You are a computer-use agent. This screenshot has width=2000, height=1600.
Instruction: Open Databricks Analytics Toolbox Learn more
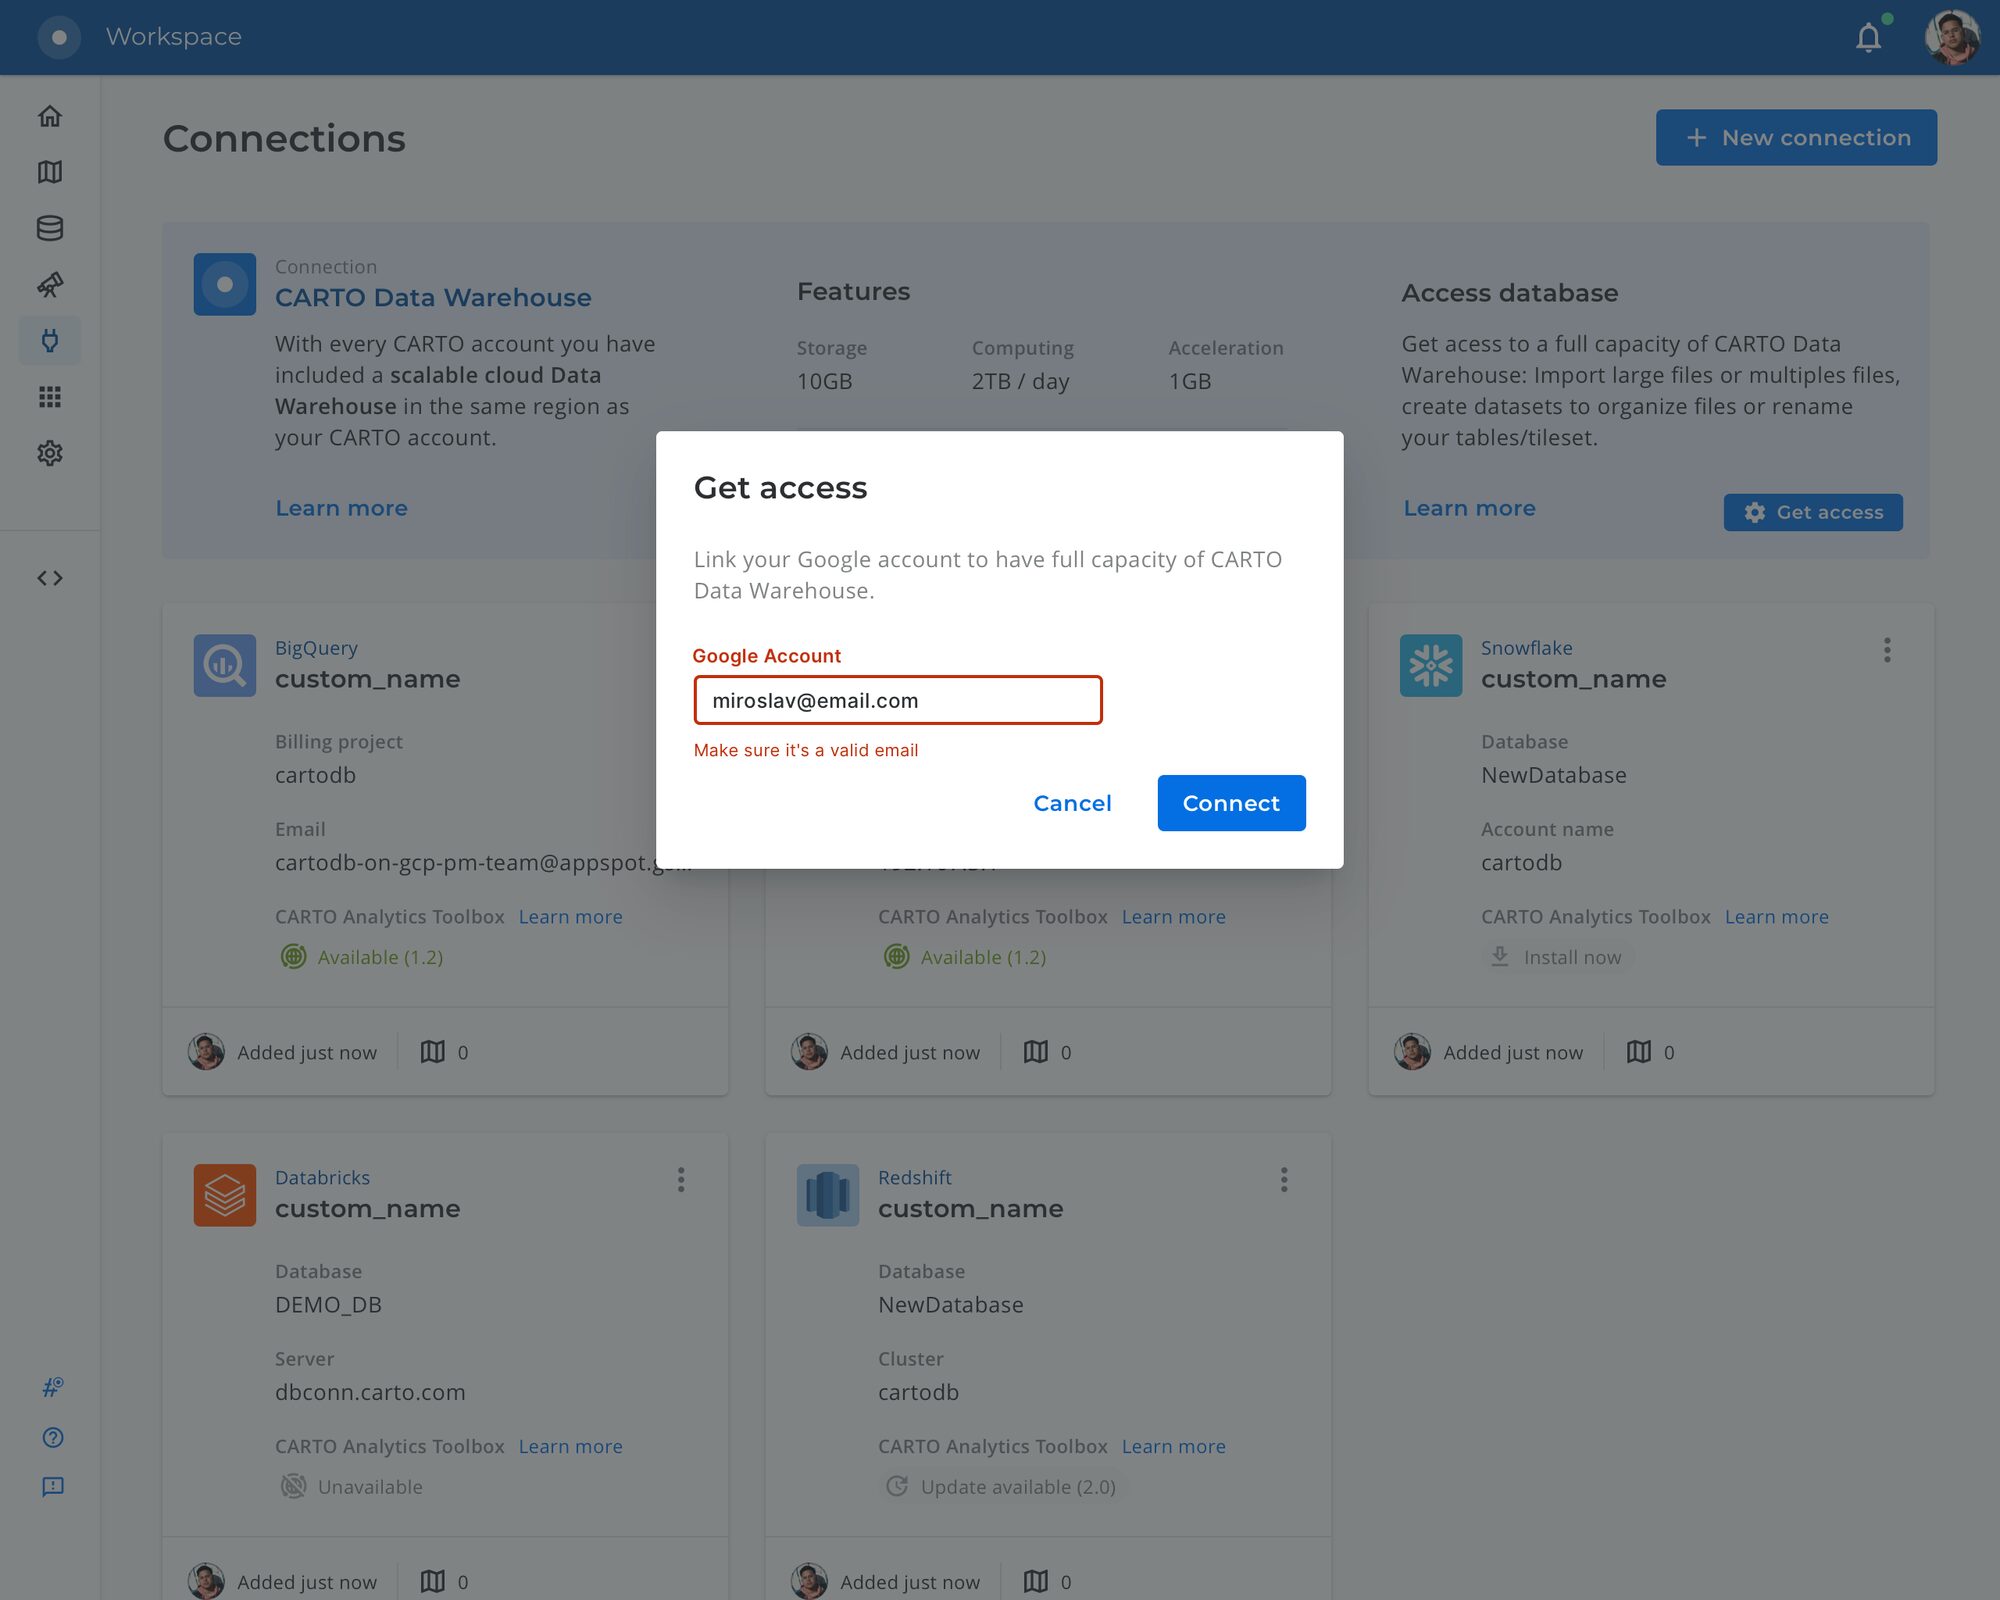(570, 1447)
